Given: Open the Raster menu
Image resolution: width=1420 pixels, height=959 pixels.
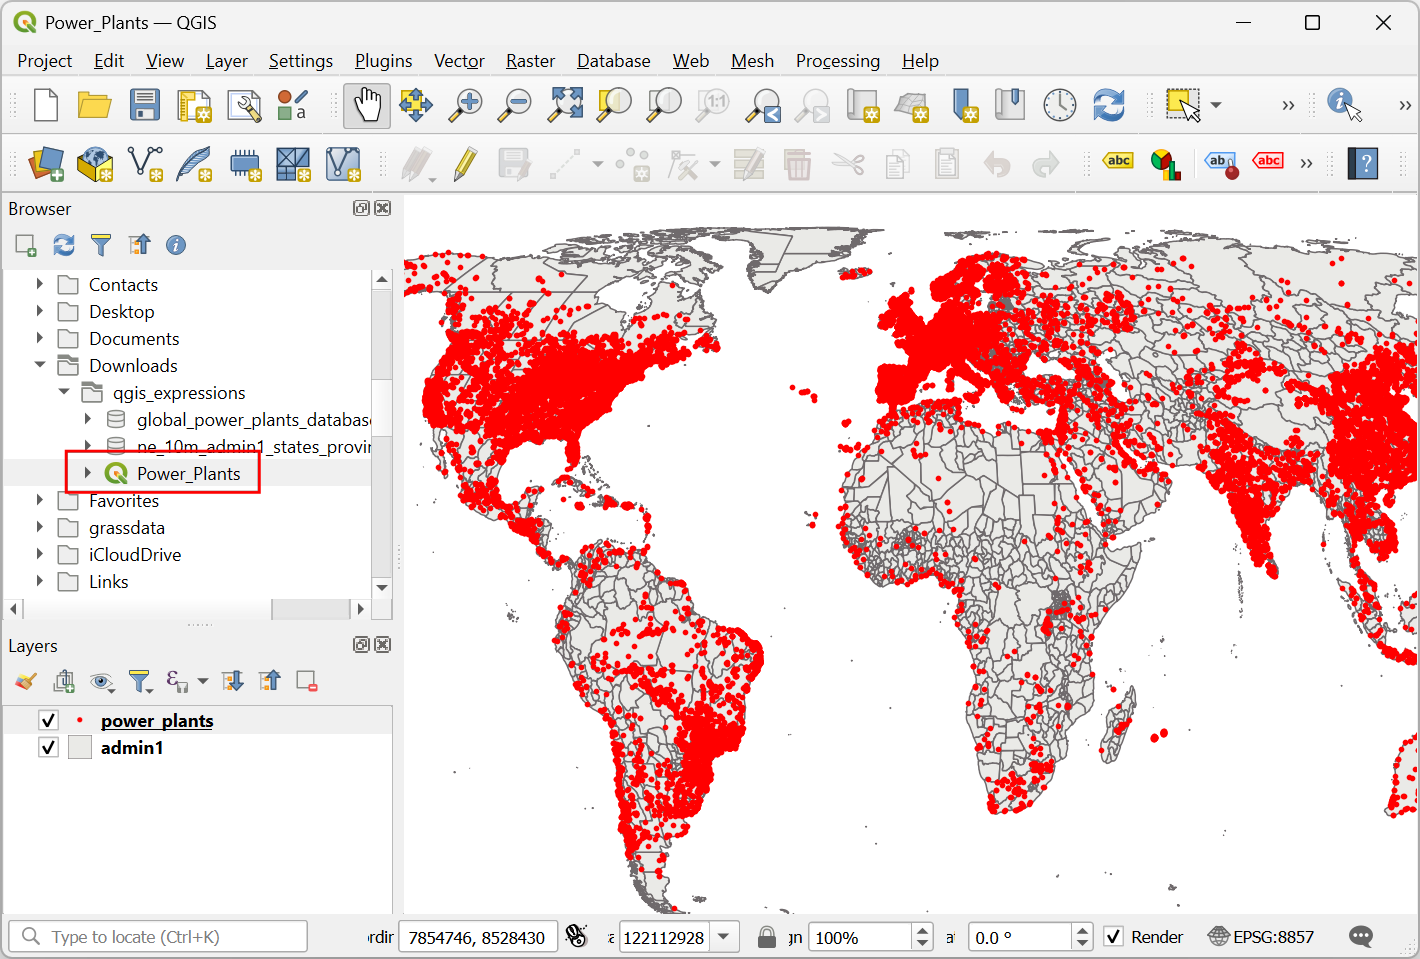Looking at the screenshot, I should point(530,61).
